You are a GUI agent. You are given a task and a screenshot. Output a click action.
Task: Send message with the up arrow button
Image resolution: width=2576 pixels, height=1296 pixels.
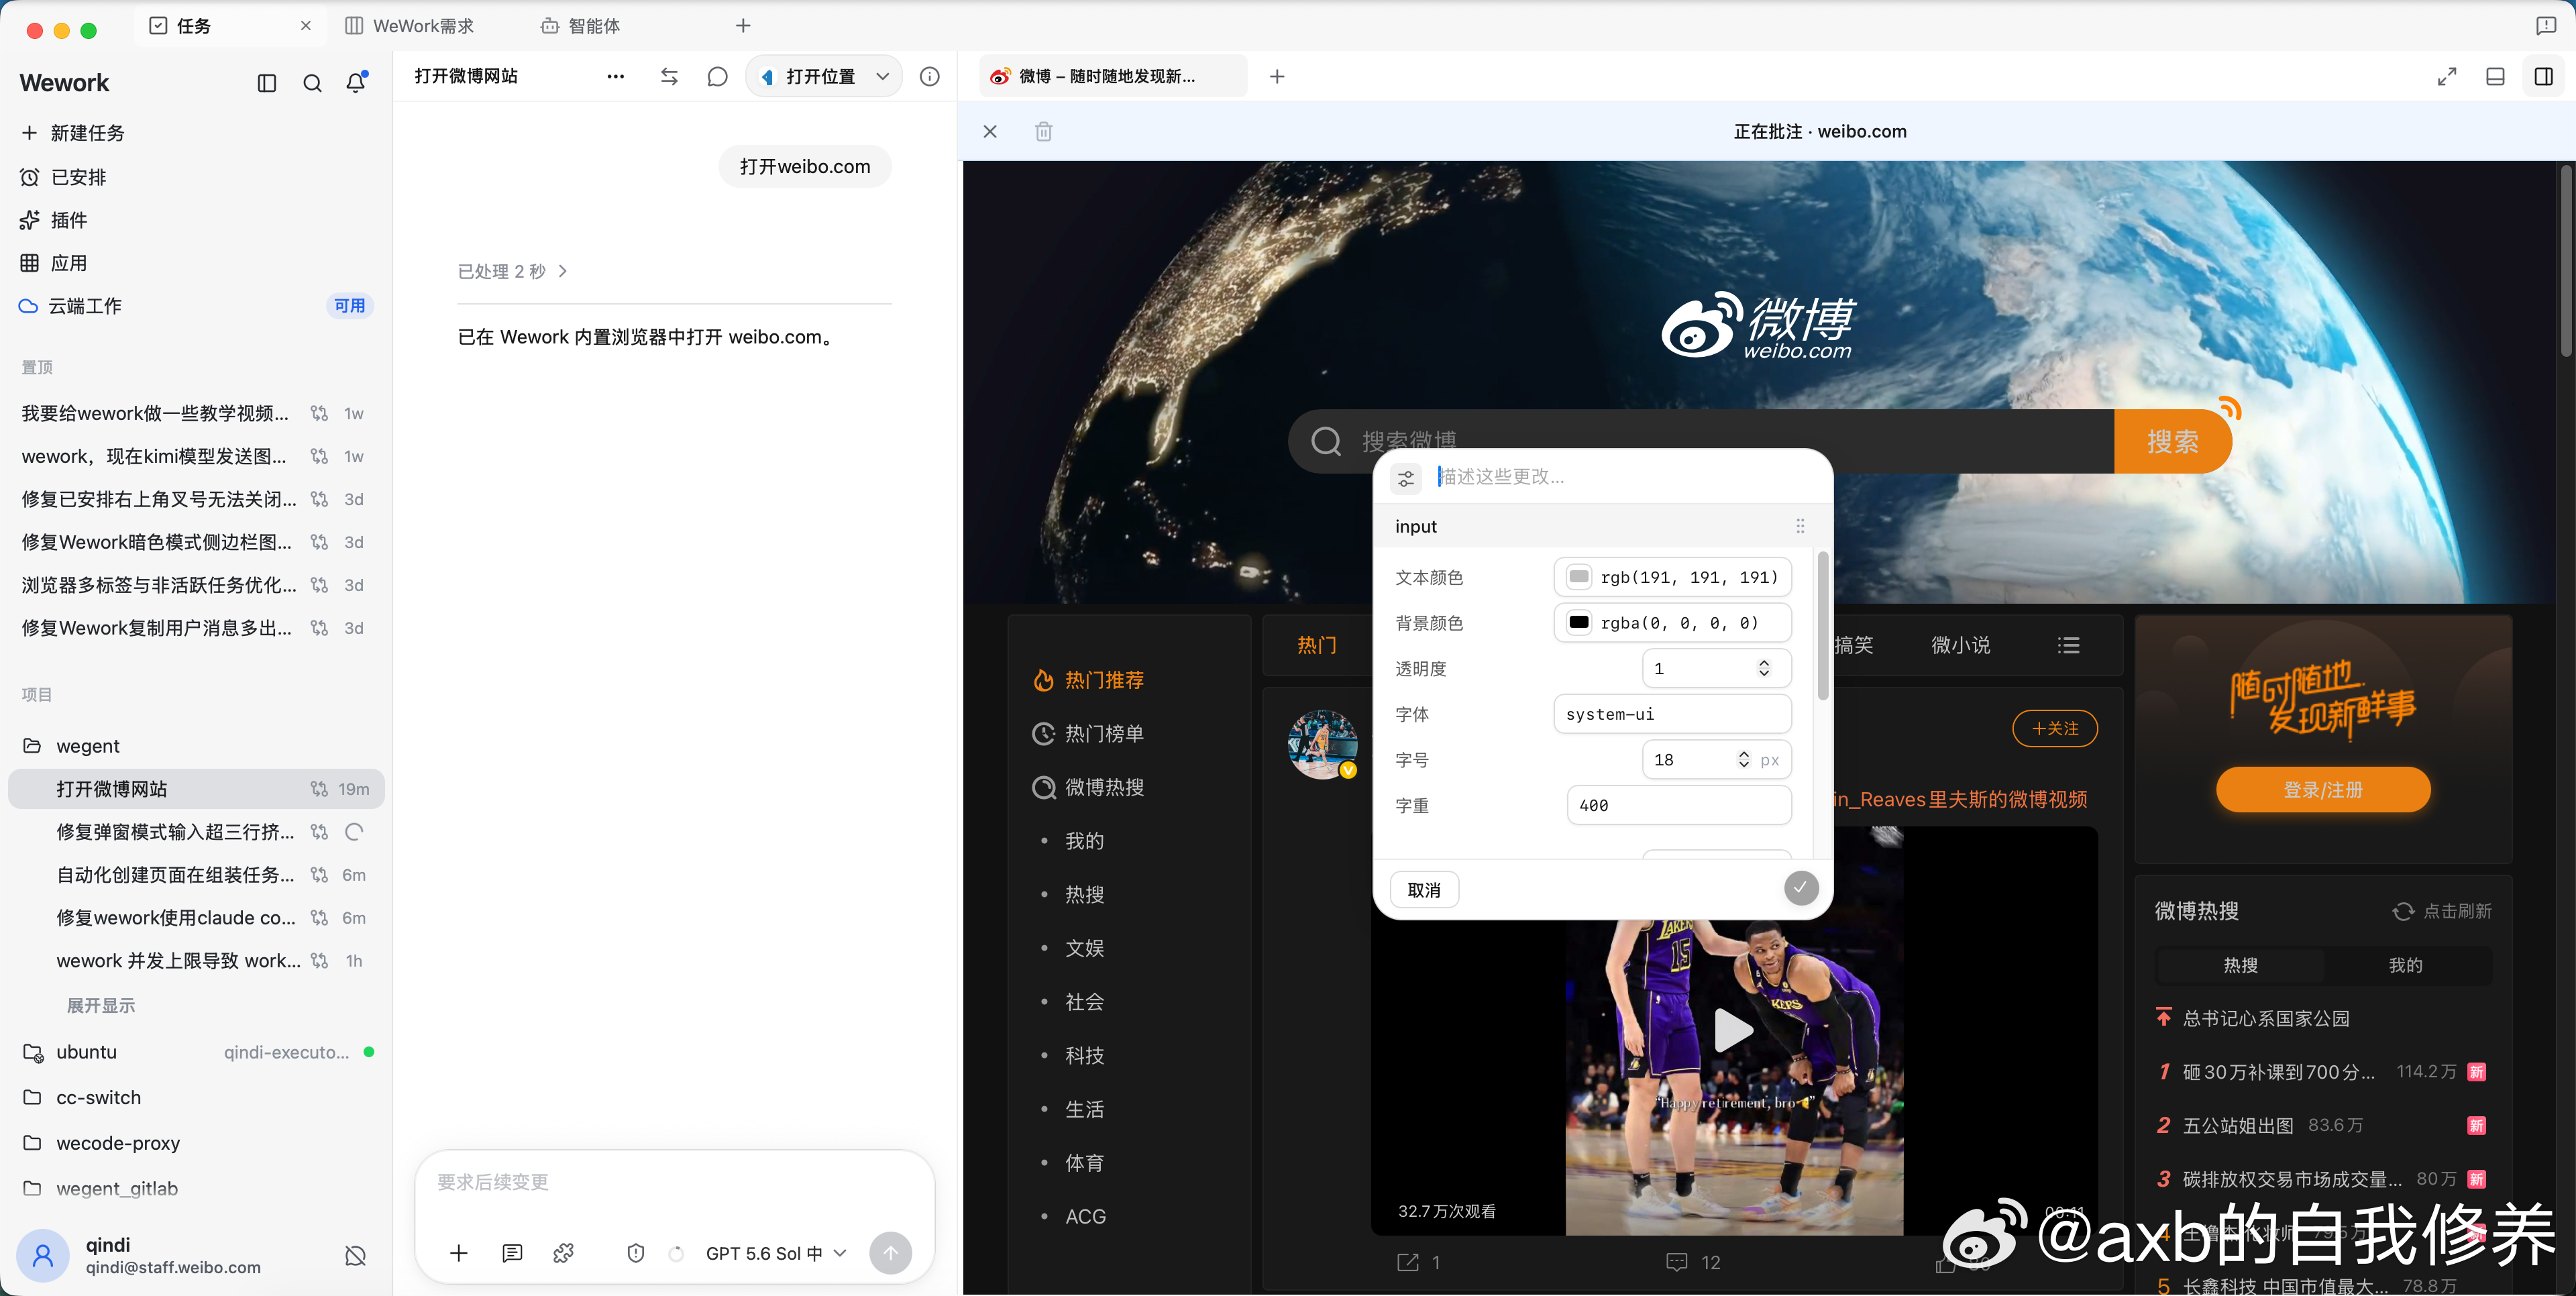coord(890,1253)
